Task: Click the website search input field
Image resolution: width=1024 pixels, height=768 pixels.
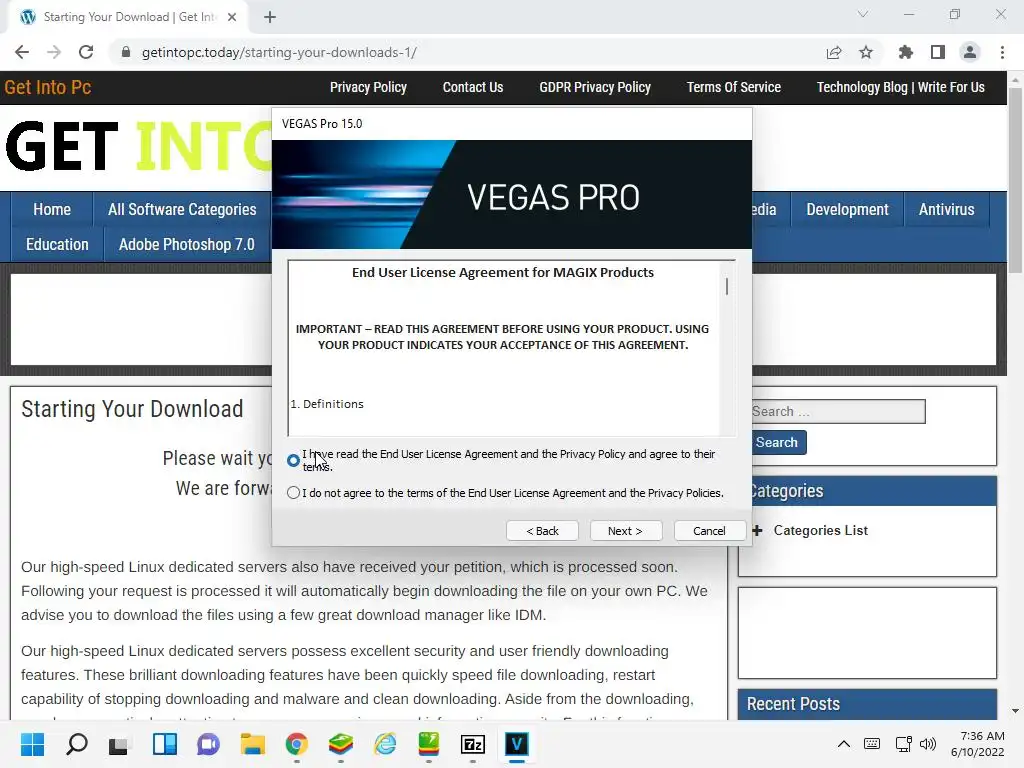Action: tap(839, 411)
